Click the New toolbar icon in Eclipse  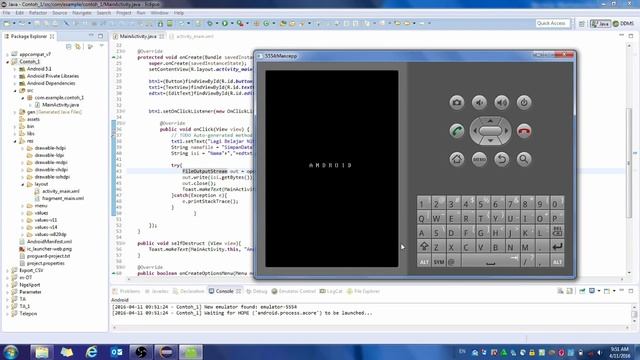click(x=7, y=24)
